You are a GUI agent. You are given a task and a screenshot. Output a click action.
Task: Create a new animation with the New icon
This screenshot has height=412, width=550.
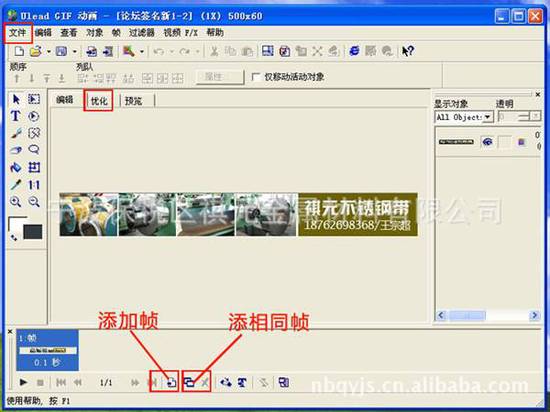[x=19, y=51]
